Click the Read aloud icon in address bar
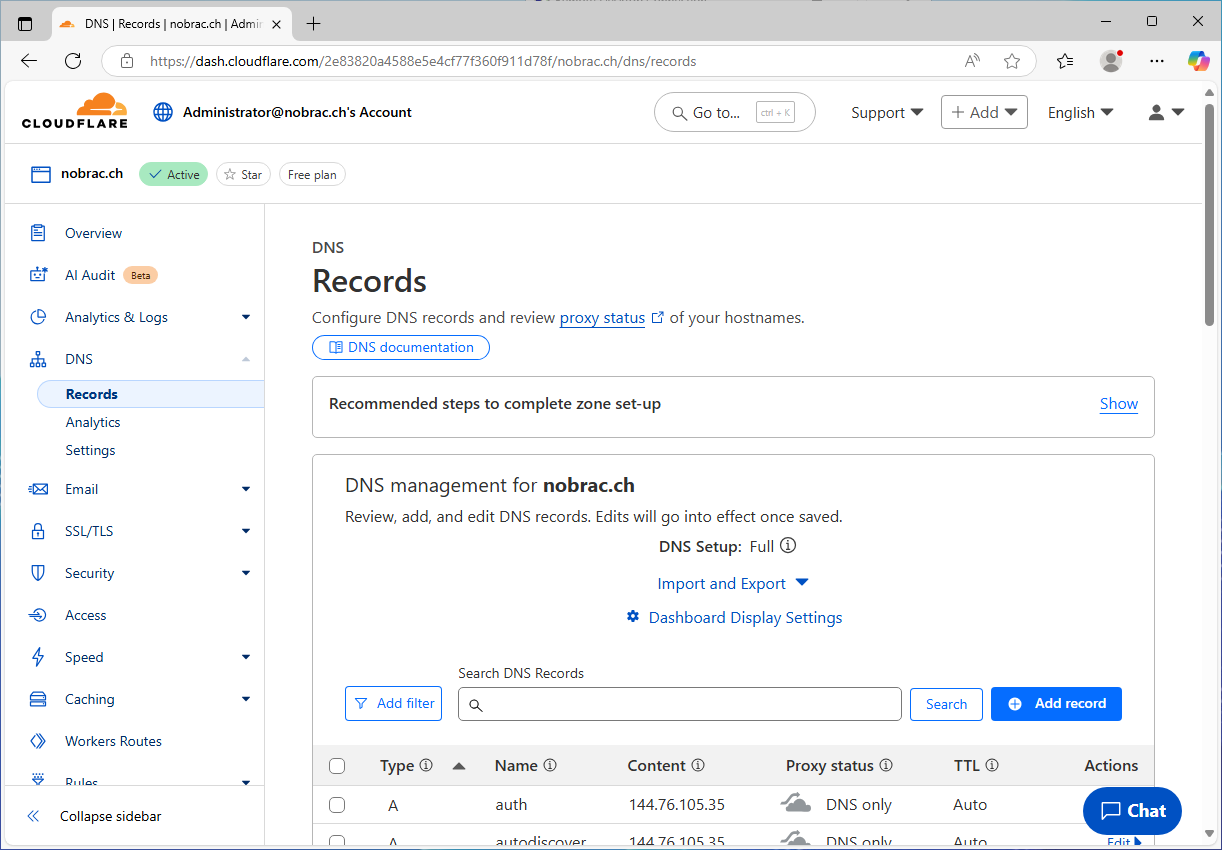 coord(972,61)
